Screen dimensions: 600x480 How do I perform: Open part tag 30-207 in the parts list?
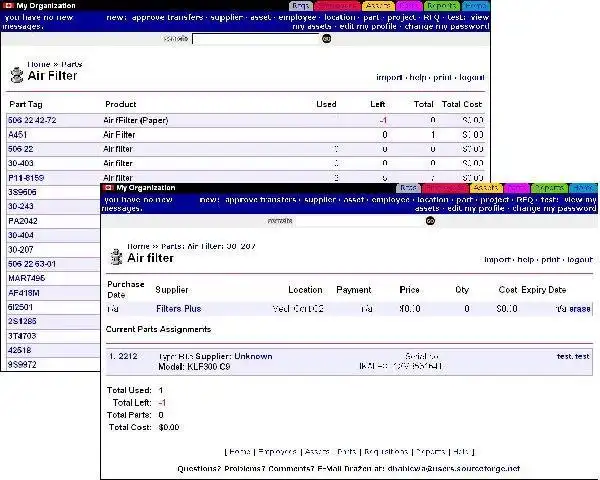click(x=21, y=250)
